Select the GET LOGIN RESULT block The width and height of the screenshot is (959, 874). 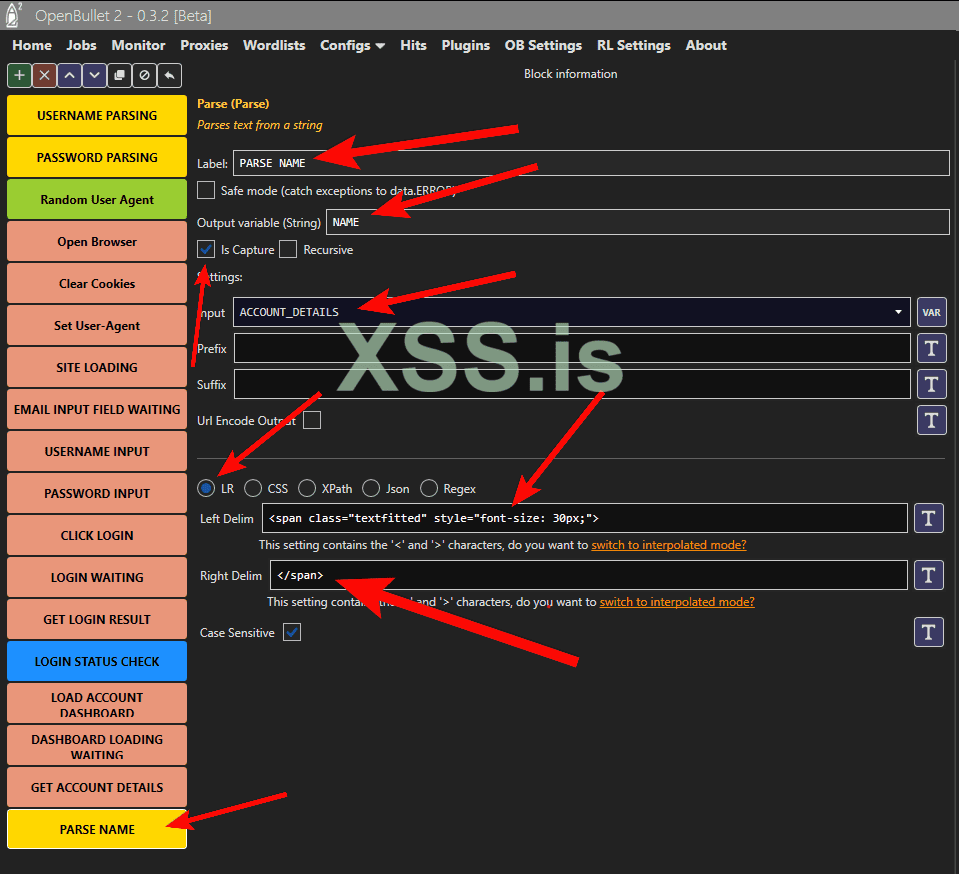coord(97,620)
